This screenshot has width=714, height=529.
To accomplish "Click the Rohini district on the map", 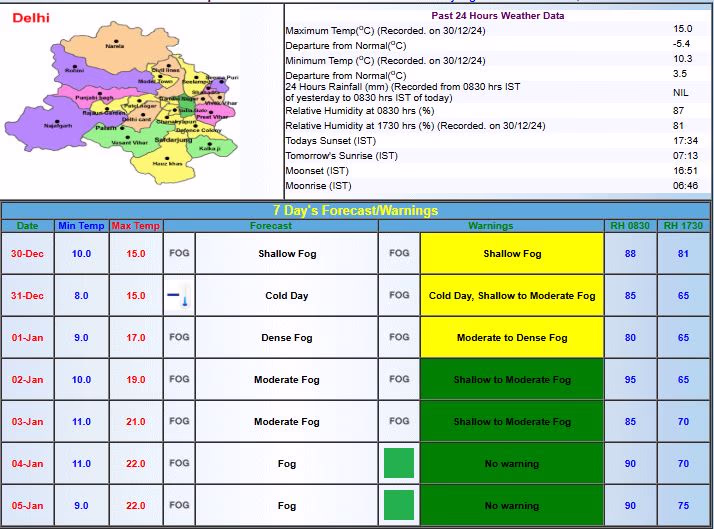I will coord(74,70).
